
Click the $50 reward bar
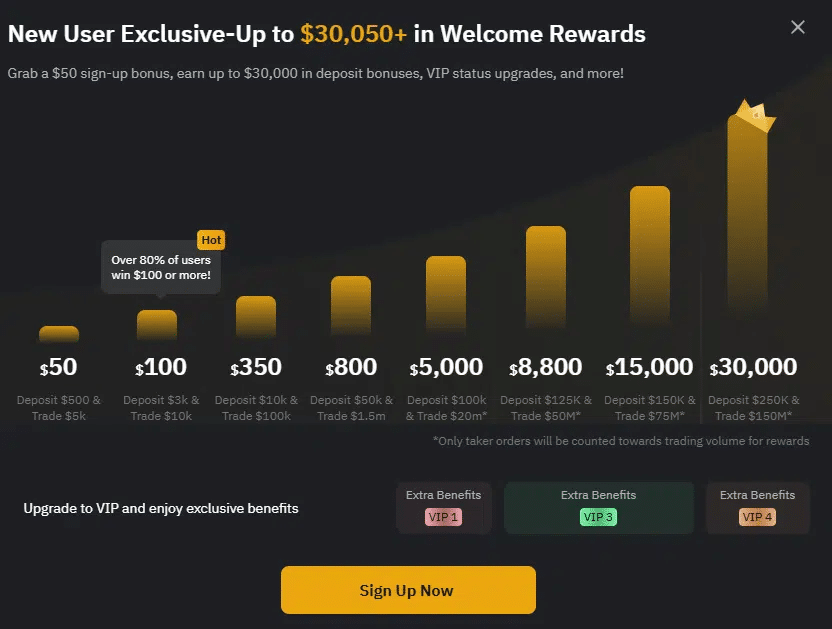[x=59, y=334]
